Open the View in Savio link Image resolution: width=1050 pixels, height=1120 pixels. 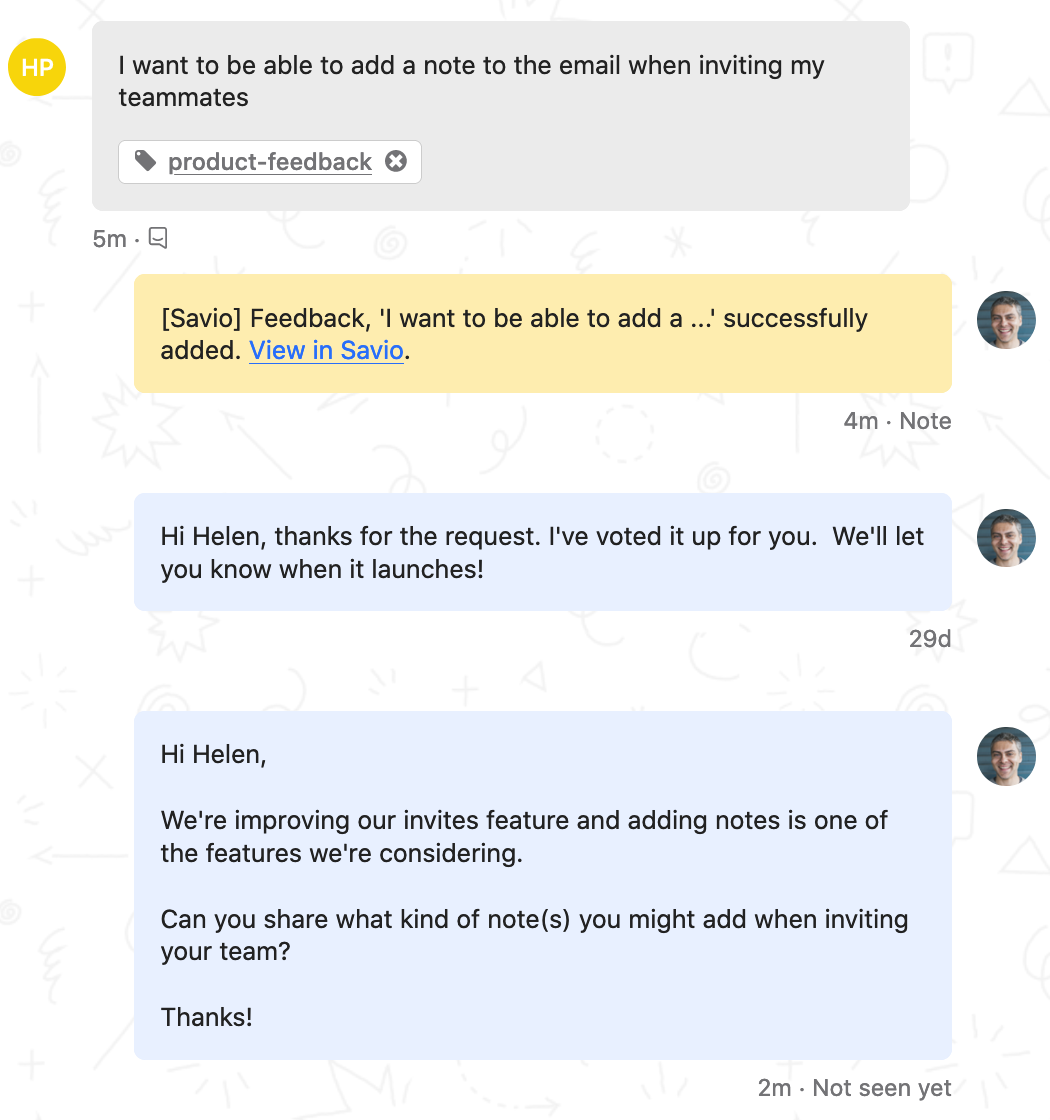[326, 351]
